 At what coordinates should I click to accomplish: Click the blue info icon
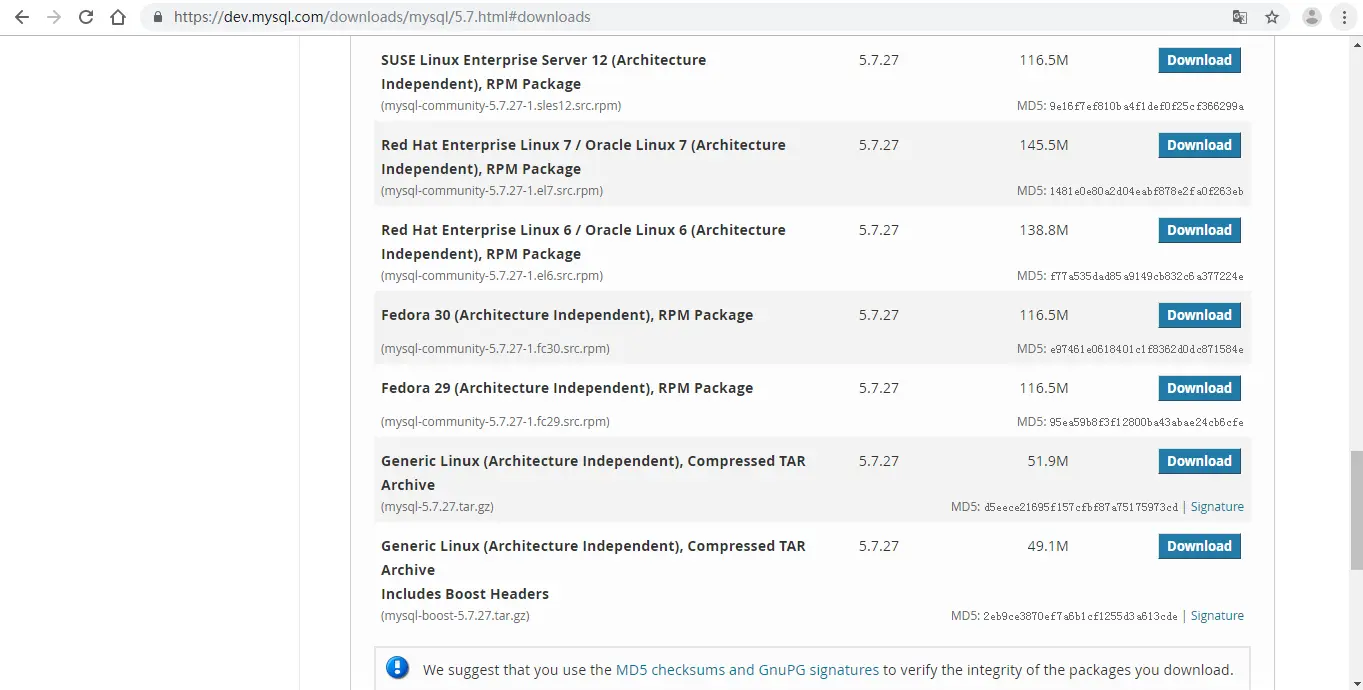pyautogui.click(x=397, y=668)
